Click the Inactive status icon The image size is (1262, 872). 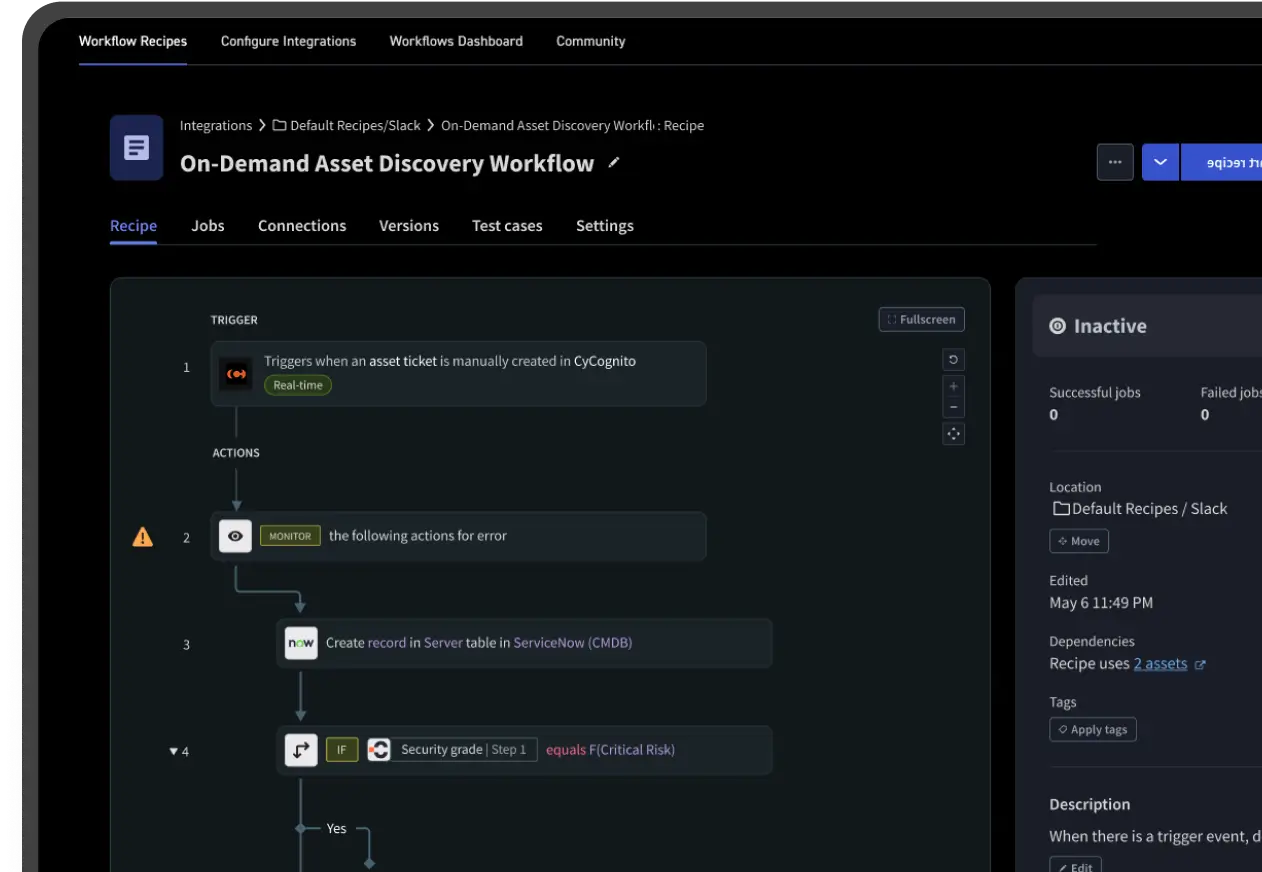(x=1057, y=326)
